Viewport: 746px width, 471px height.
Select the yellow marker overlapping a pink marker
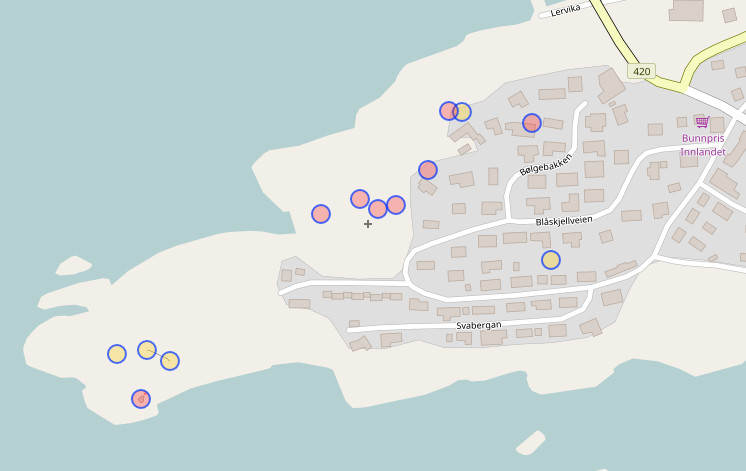(x=463, y=112)
